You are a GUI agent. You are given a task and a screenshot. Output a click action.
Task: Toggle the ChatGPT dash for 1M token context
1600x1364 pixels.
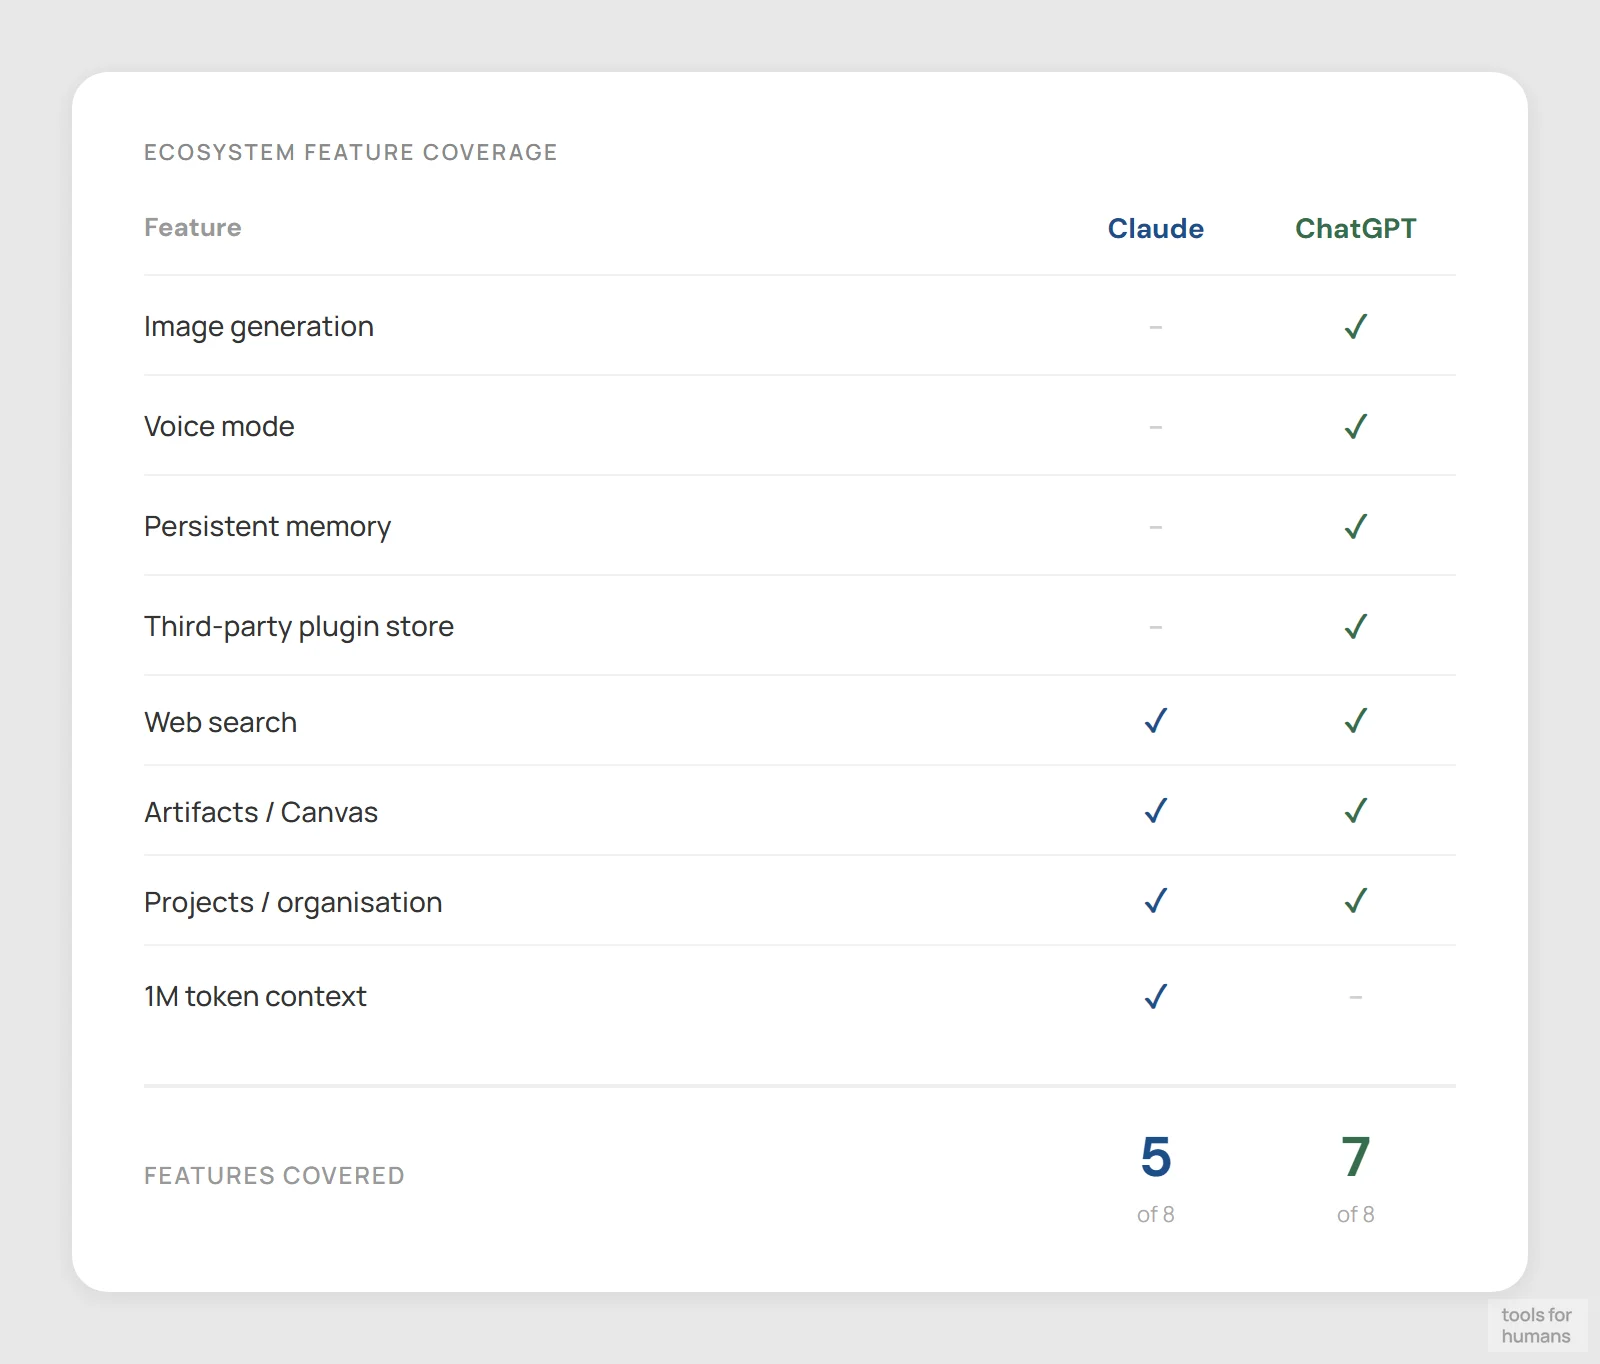point(1356,995)
